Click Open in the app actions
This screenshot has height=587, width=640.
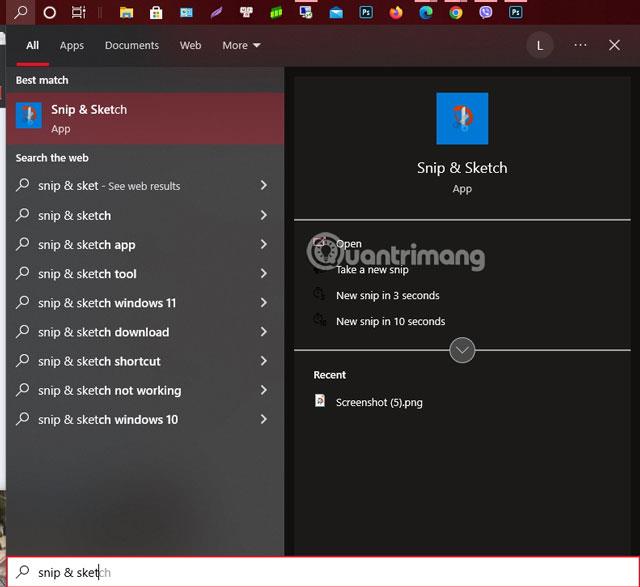349,244
